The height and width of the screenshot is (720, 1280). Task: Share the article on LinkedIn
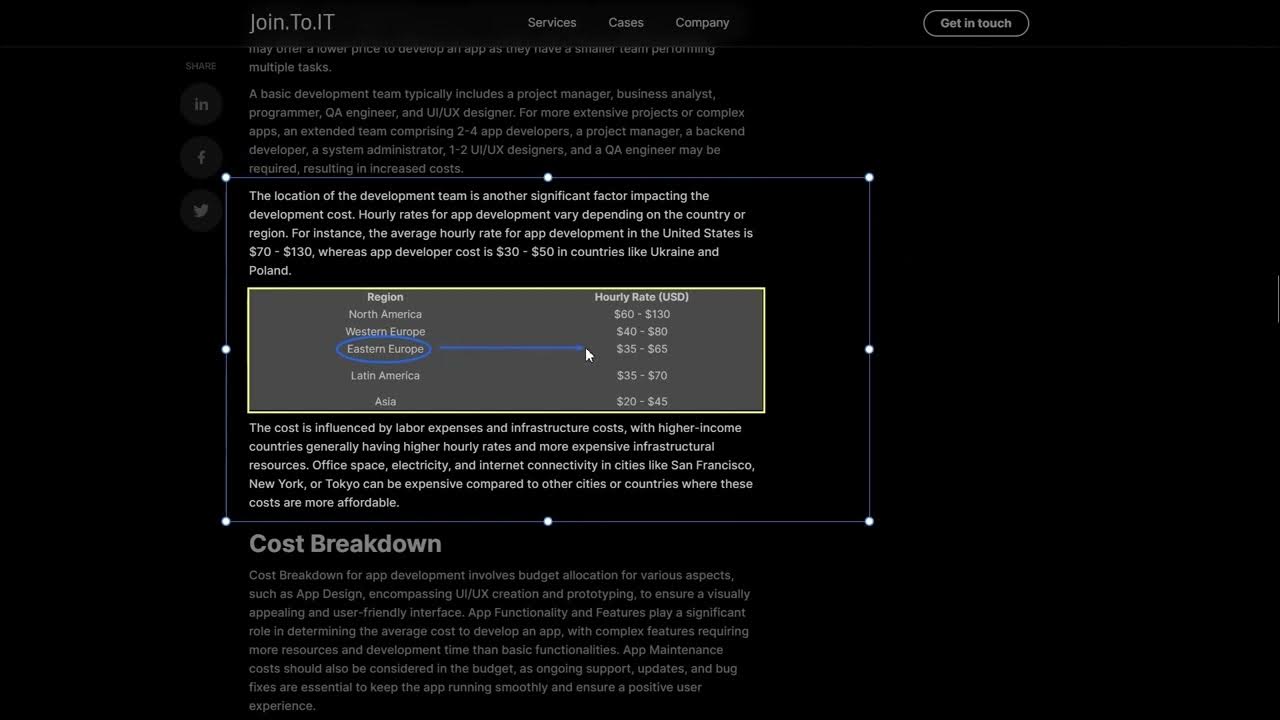point(201,104)
